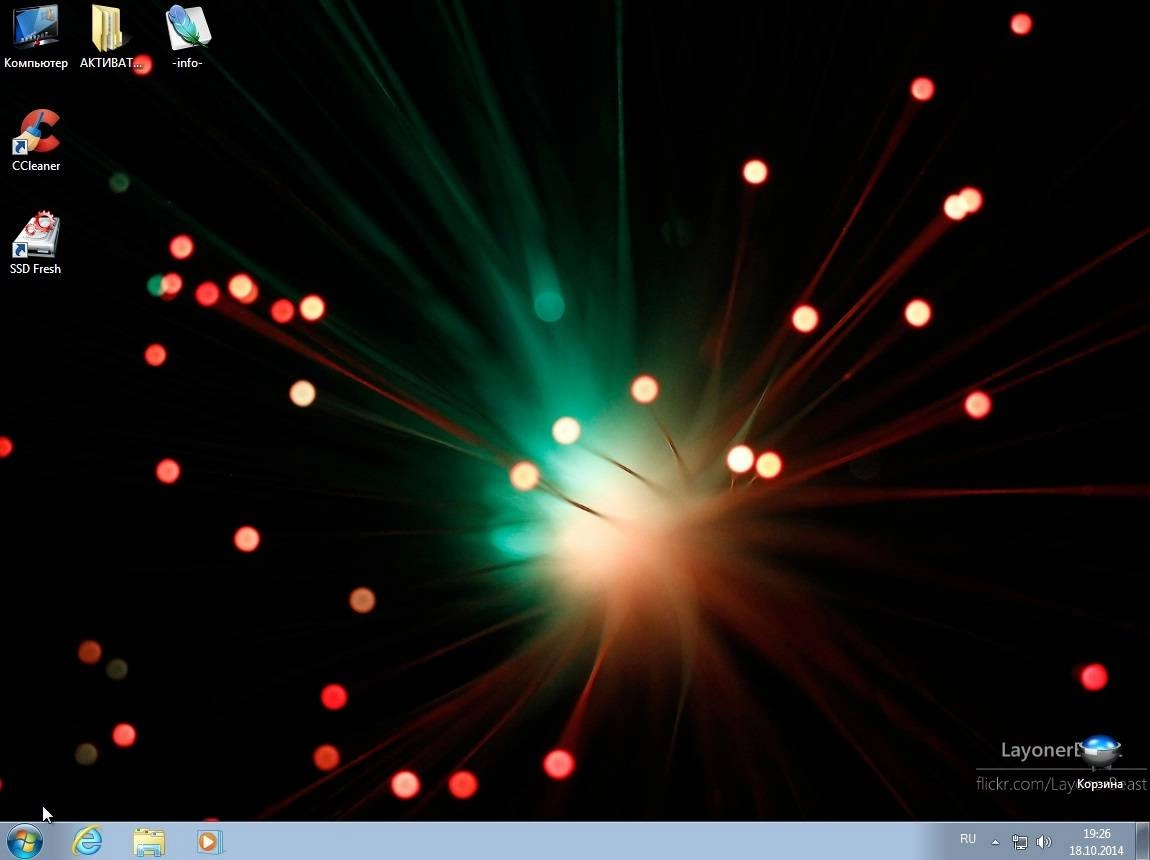
Task: Launch Internet Explorer from the taskbar
Action: point(87,842)
